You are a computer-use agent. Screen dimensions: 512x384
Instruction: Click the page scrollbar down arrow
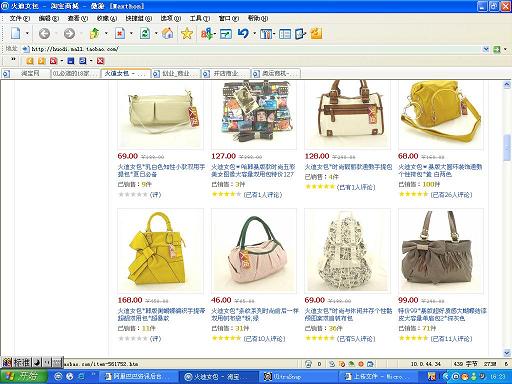point(507,353)
